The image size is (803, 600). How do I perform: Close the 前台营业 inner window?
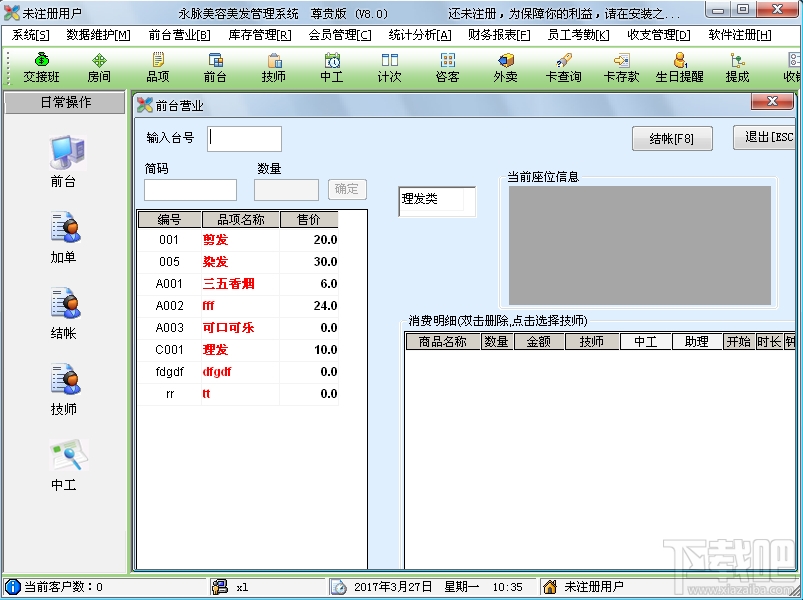point(772,101)
